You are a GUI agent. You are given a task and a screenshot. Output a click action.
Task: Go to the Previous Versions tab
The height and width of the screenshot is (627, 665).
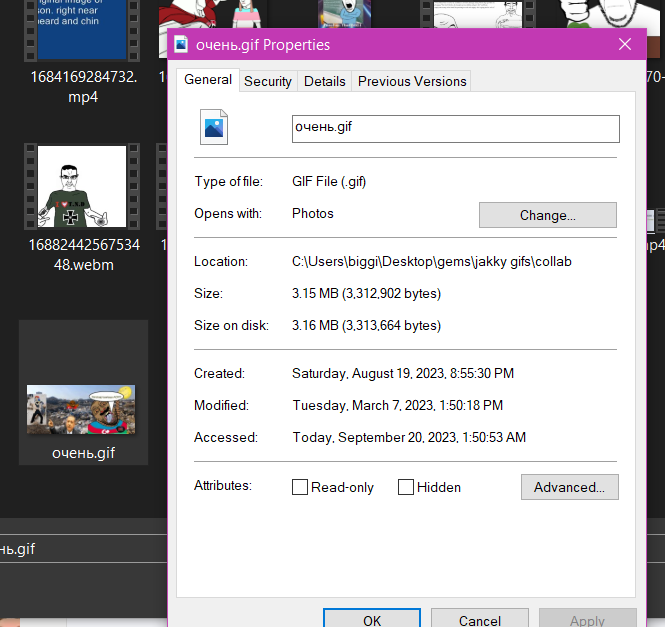[x=412, y=81]
